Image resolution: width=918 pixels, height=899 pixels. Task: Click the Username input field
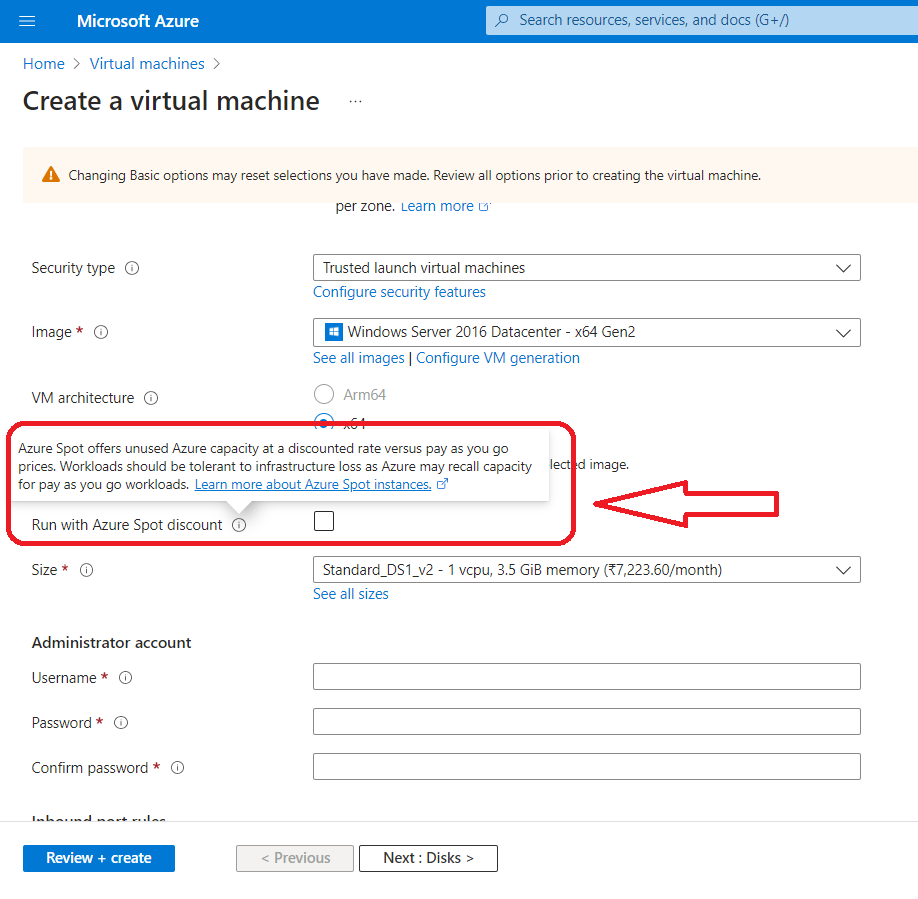coord(586,677)
